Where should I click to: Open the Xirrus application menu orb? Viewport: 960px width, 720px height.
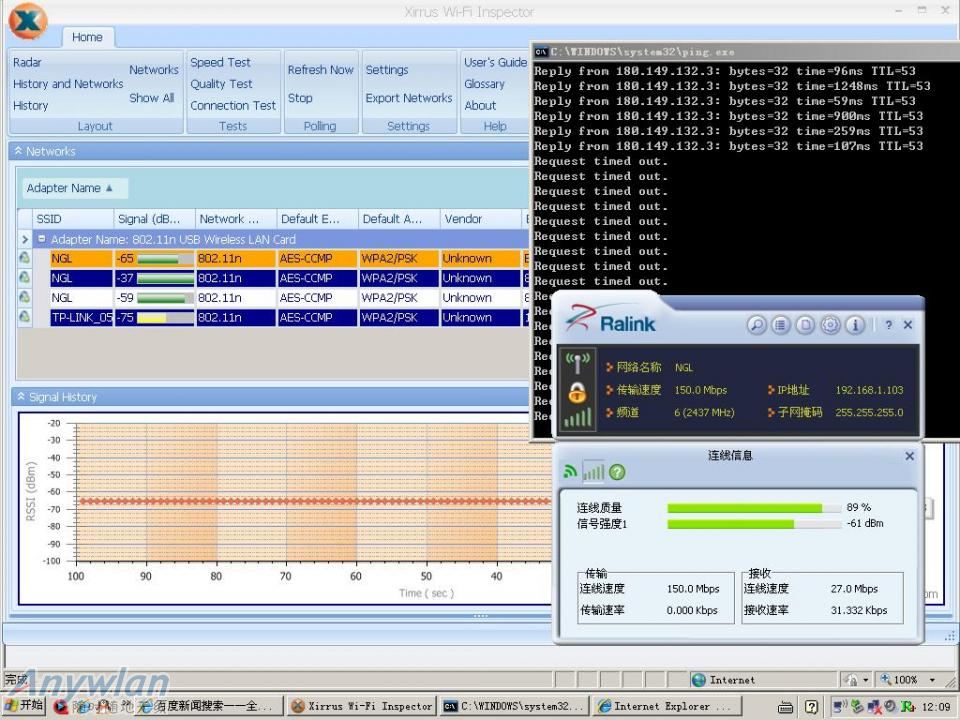pyautogui.click(x=28, y=21)
